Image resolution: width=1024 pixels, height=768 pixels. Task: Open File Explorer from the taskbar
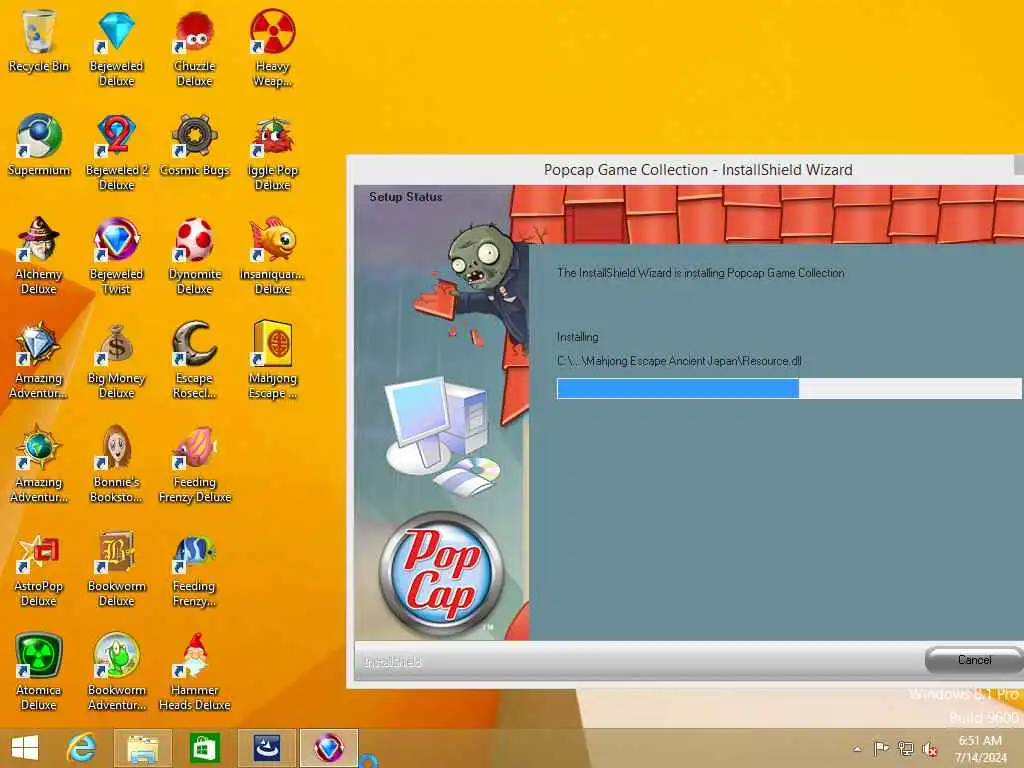pyautogui.click(x=143, y=748)
